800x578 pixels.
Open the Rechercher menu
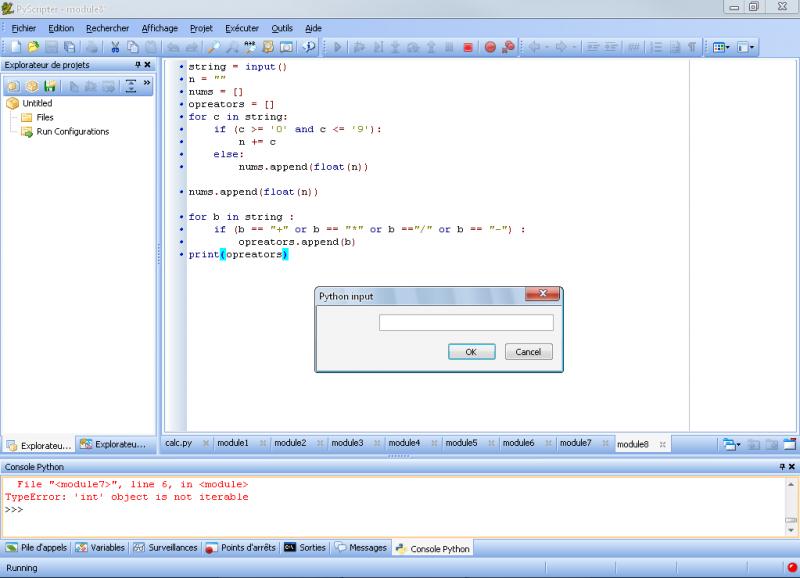[107, 28]
